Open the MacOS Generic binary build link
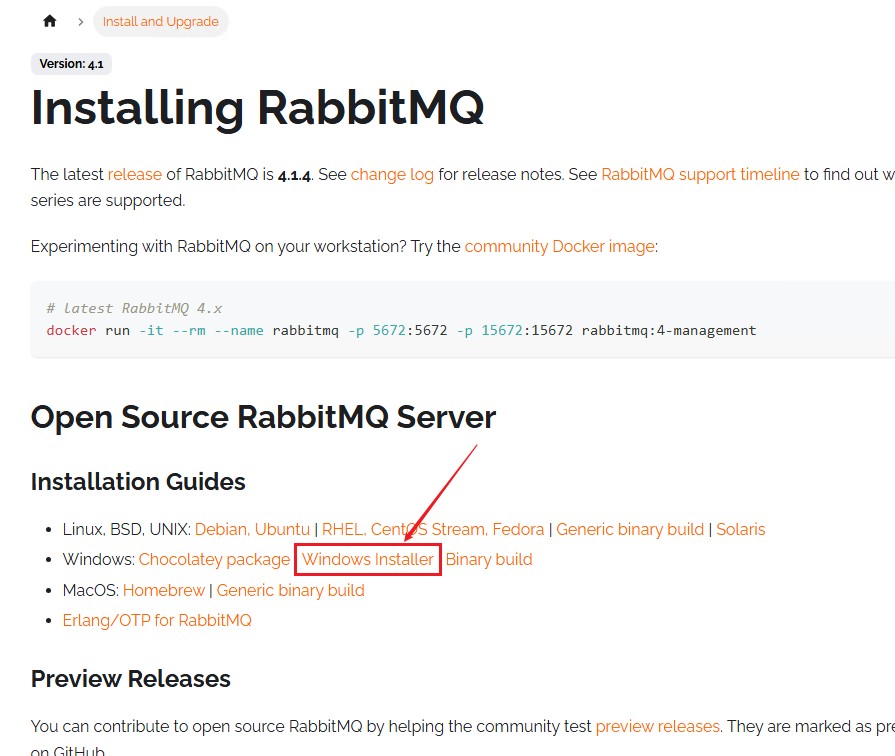895x756 pixels. pos(291,590)
